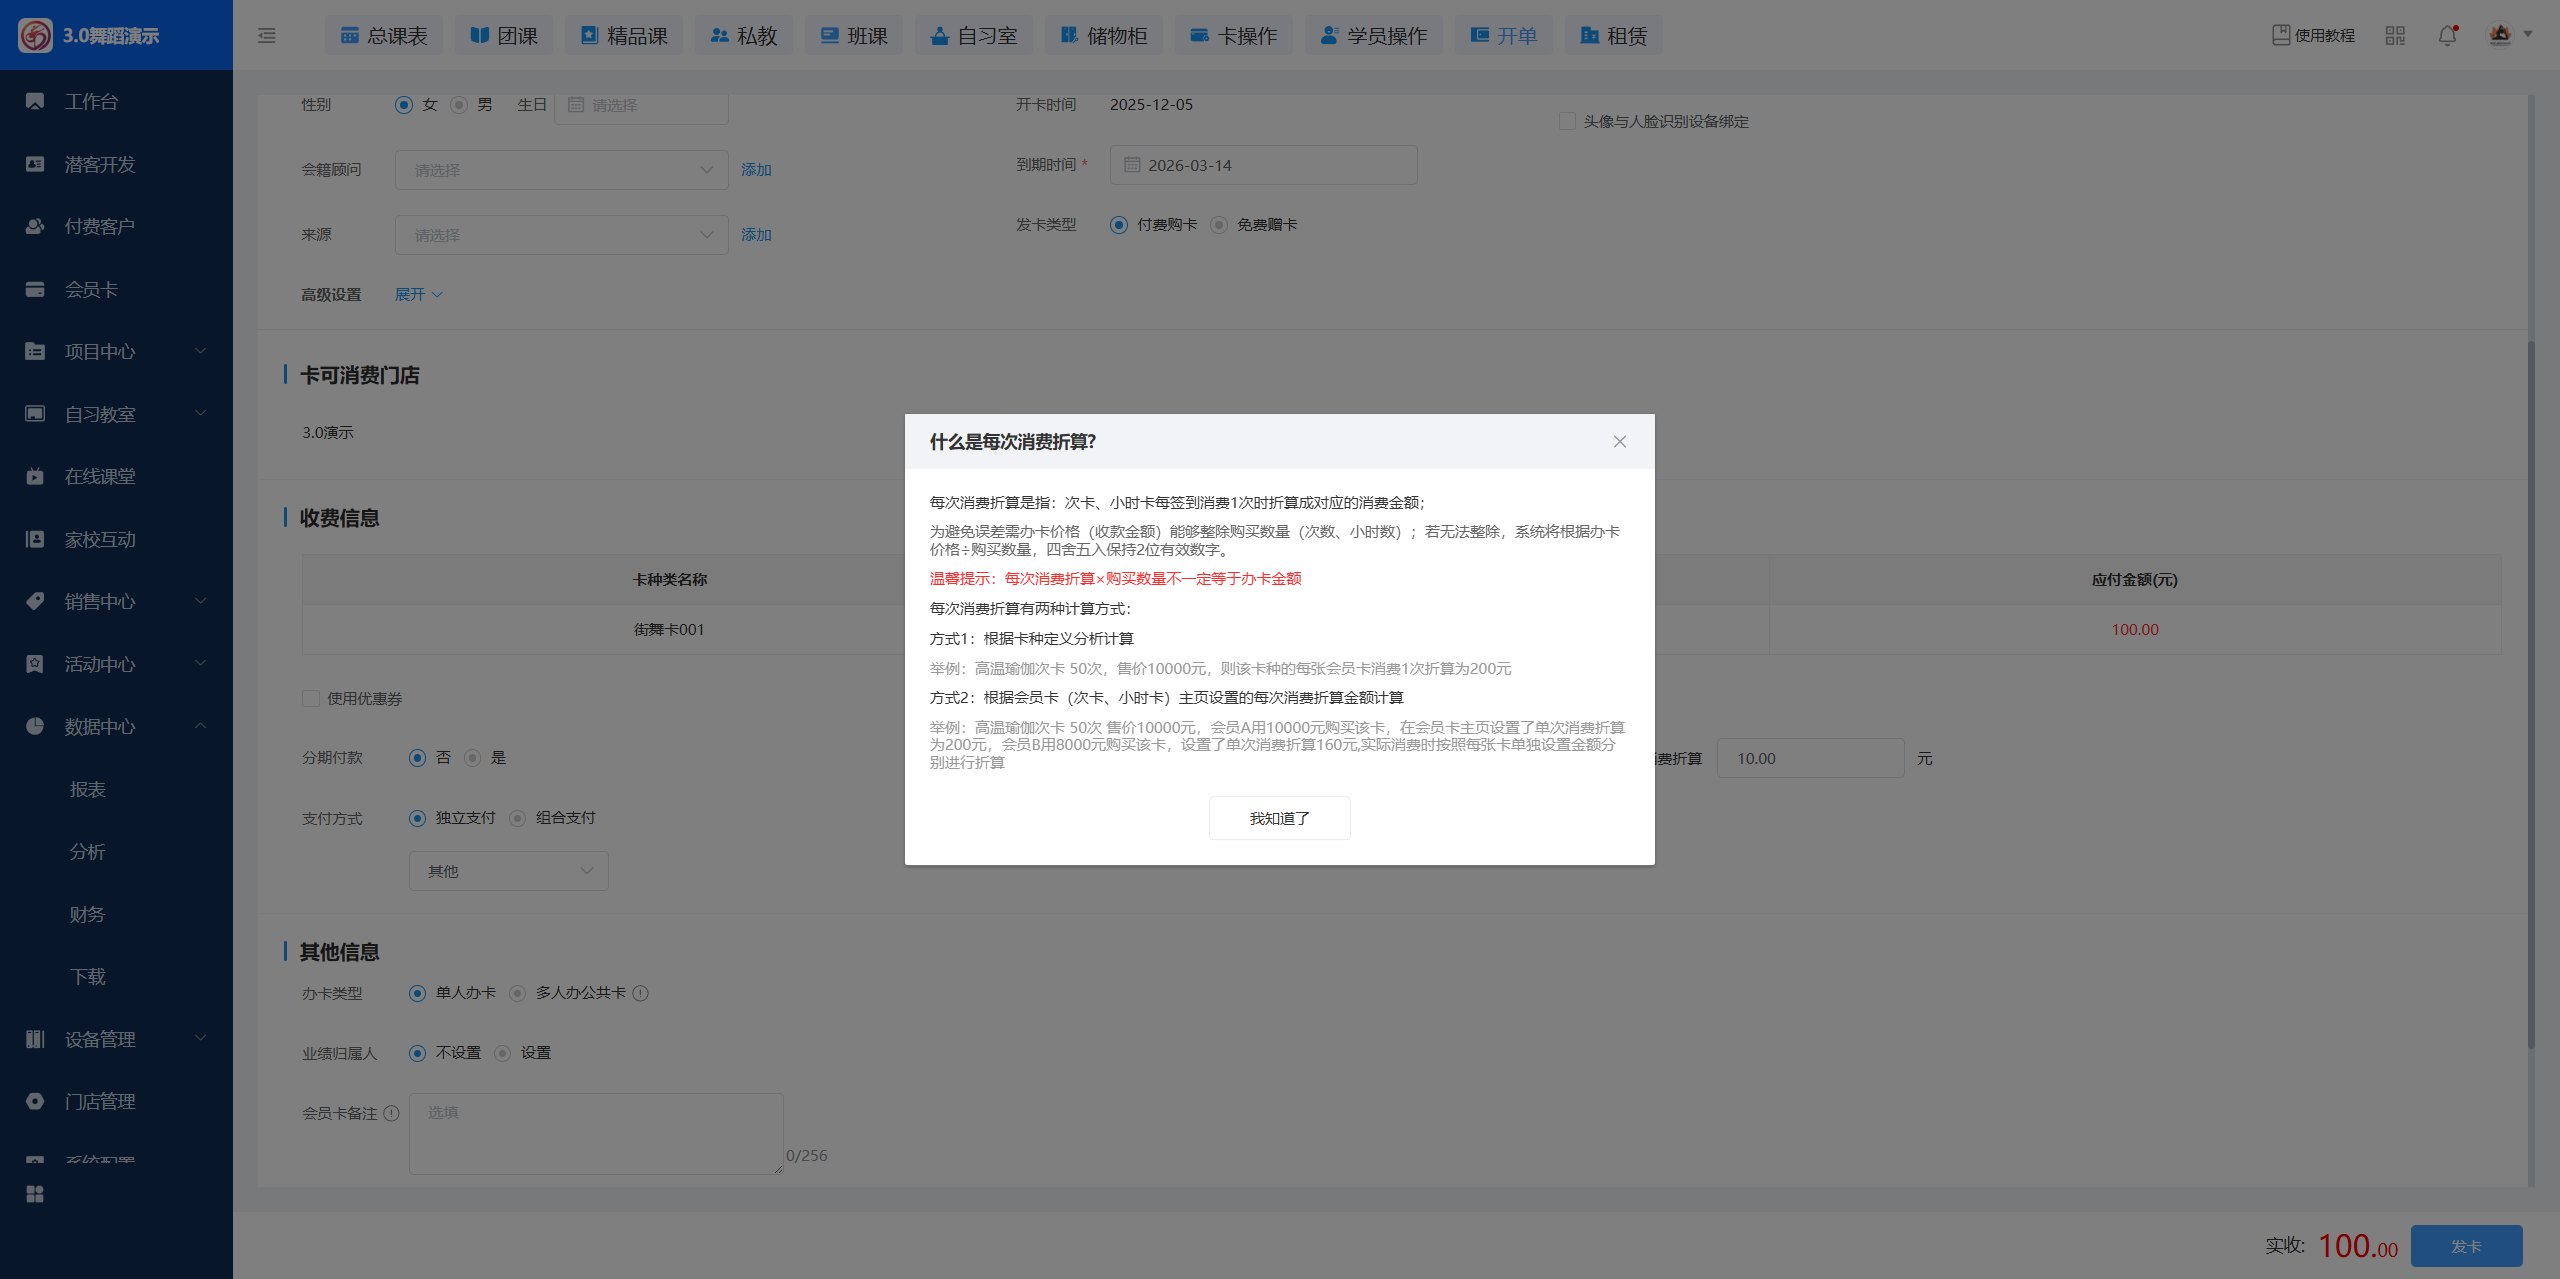Select the 免费赠卡 radio button

coord(1219,225)
